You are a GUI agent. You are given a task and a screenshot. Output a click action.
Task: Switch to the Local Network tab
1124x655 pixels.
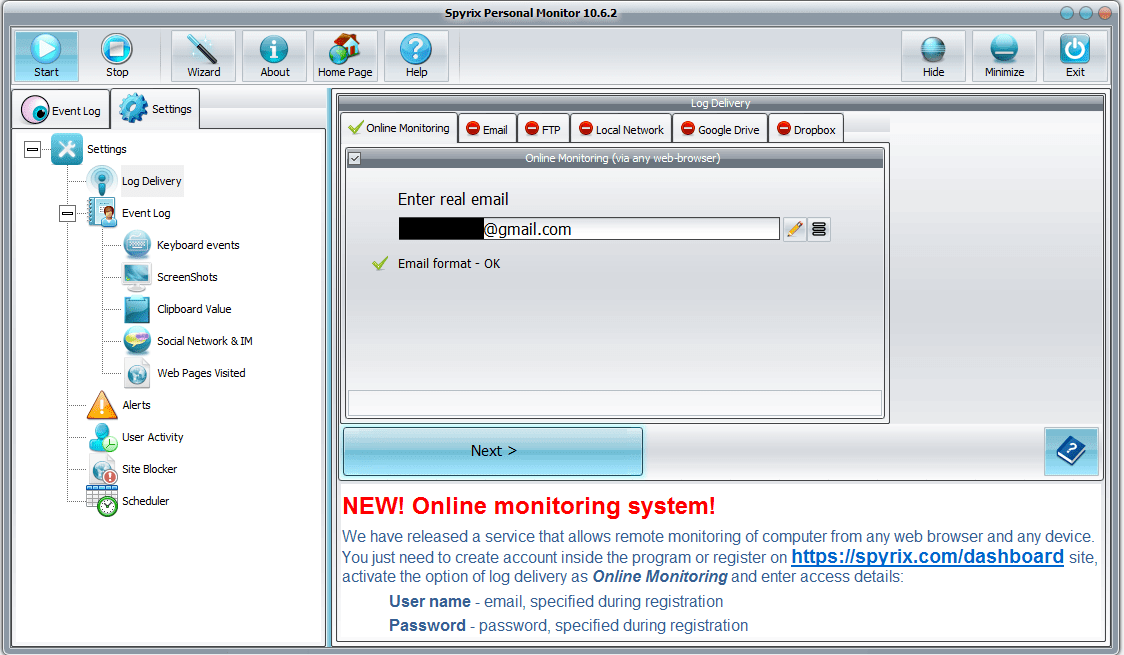[x=621, y=129]
